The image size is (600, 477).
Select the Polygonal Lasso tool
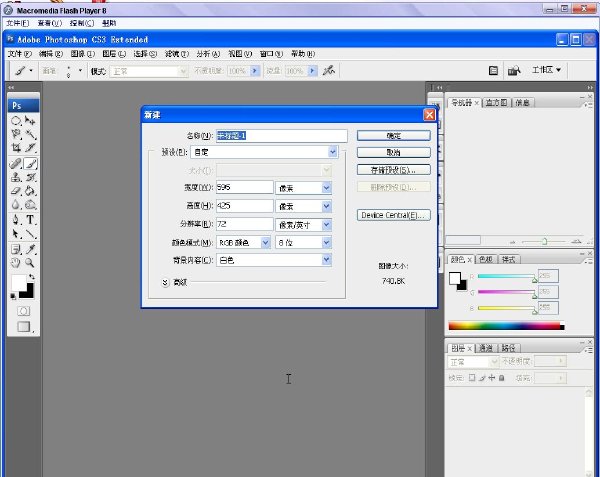pos(16,134)
